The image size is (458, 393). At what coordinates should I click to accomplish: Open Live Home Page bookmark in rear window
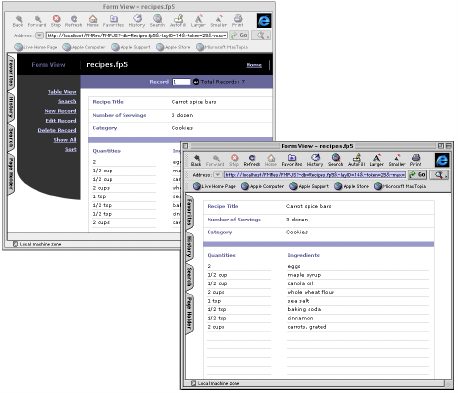(x=36, y=47)
